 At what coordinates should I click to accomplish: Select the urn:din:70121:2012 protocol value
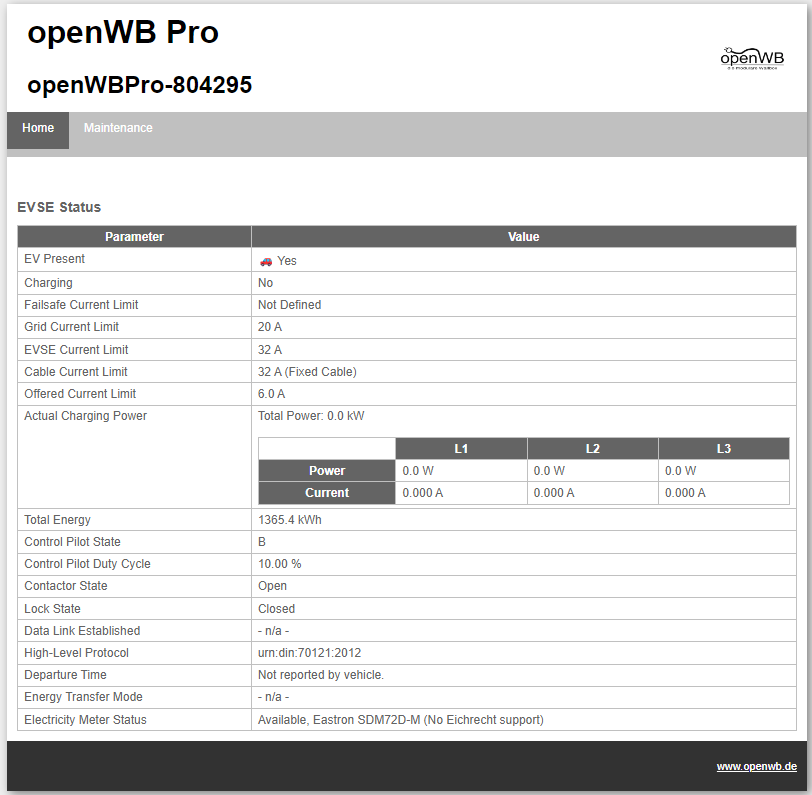coord(309,653)
